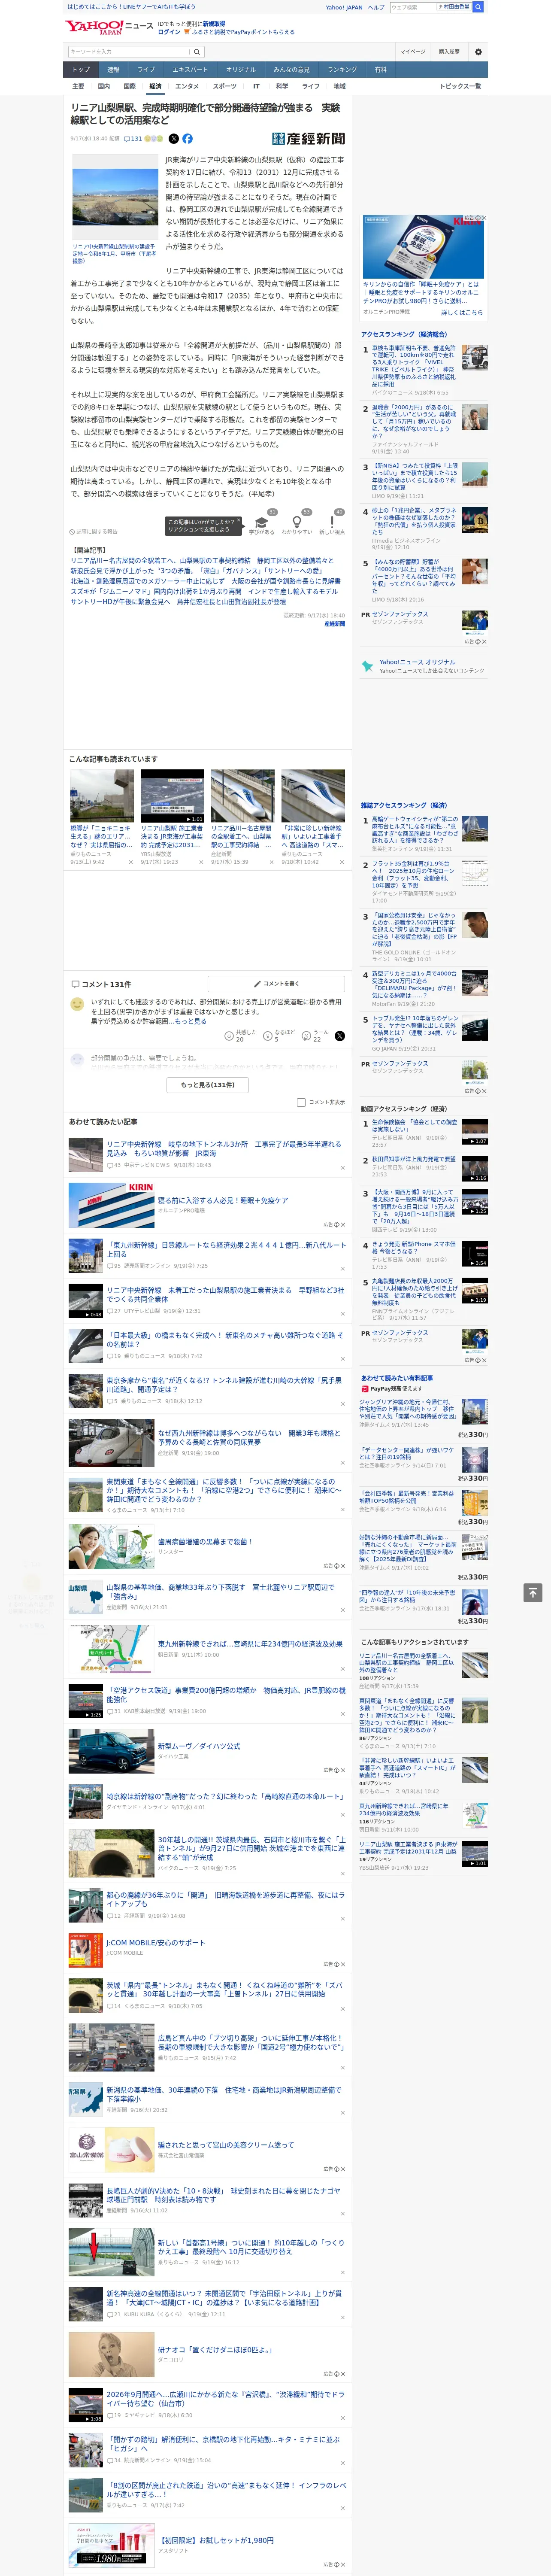
Task: Toggle the コメント非表示 checkbox
Action: (301, 1102)
